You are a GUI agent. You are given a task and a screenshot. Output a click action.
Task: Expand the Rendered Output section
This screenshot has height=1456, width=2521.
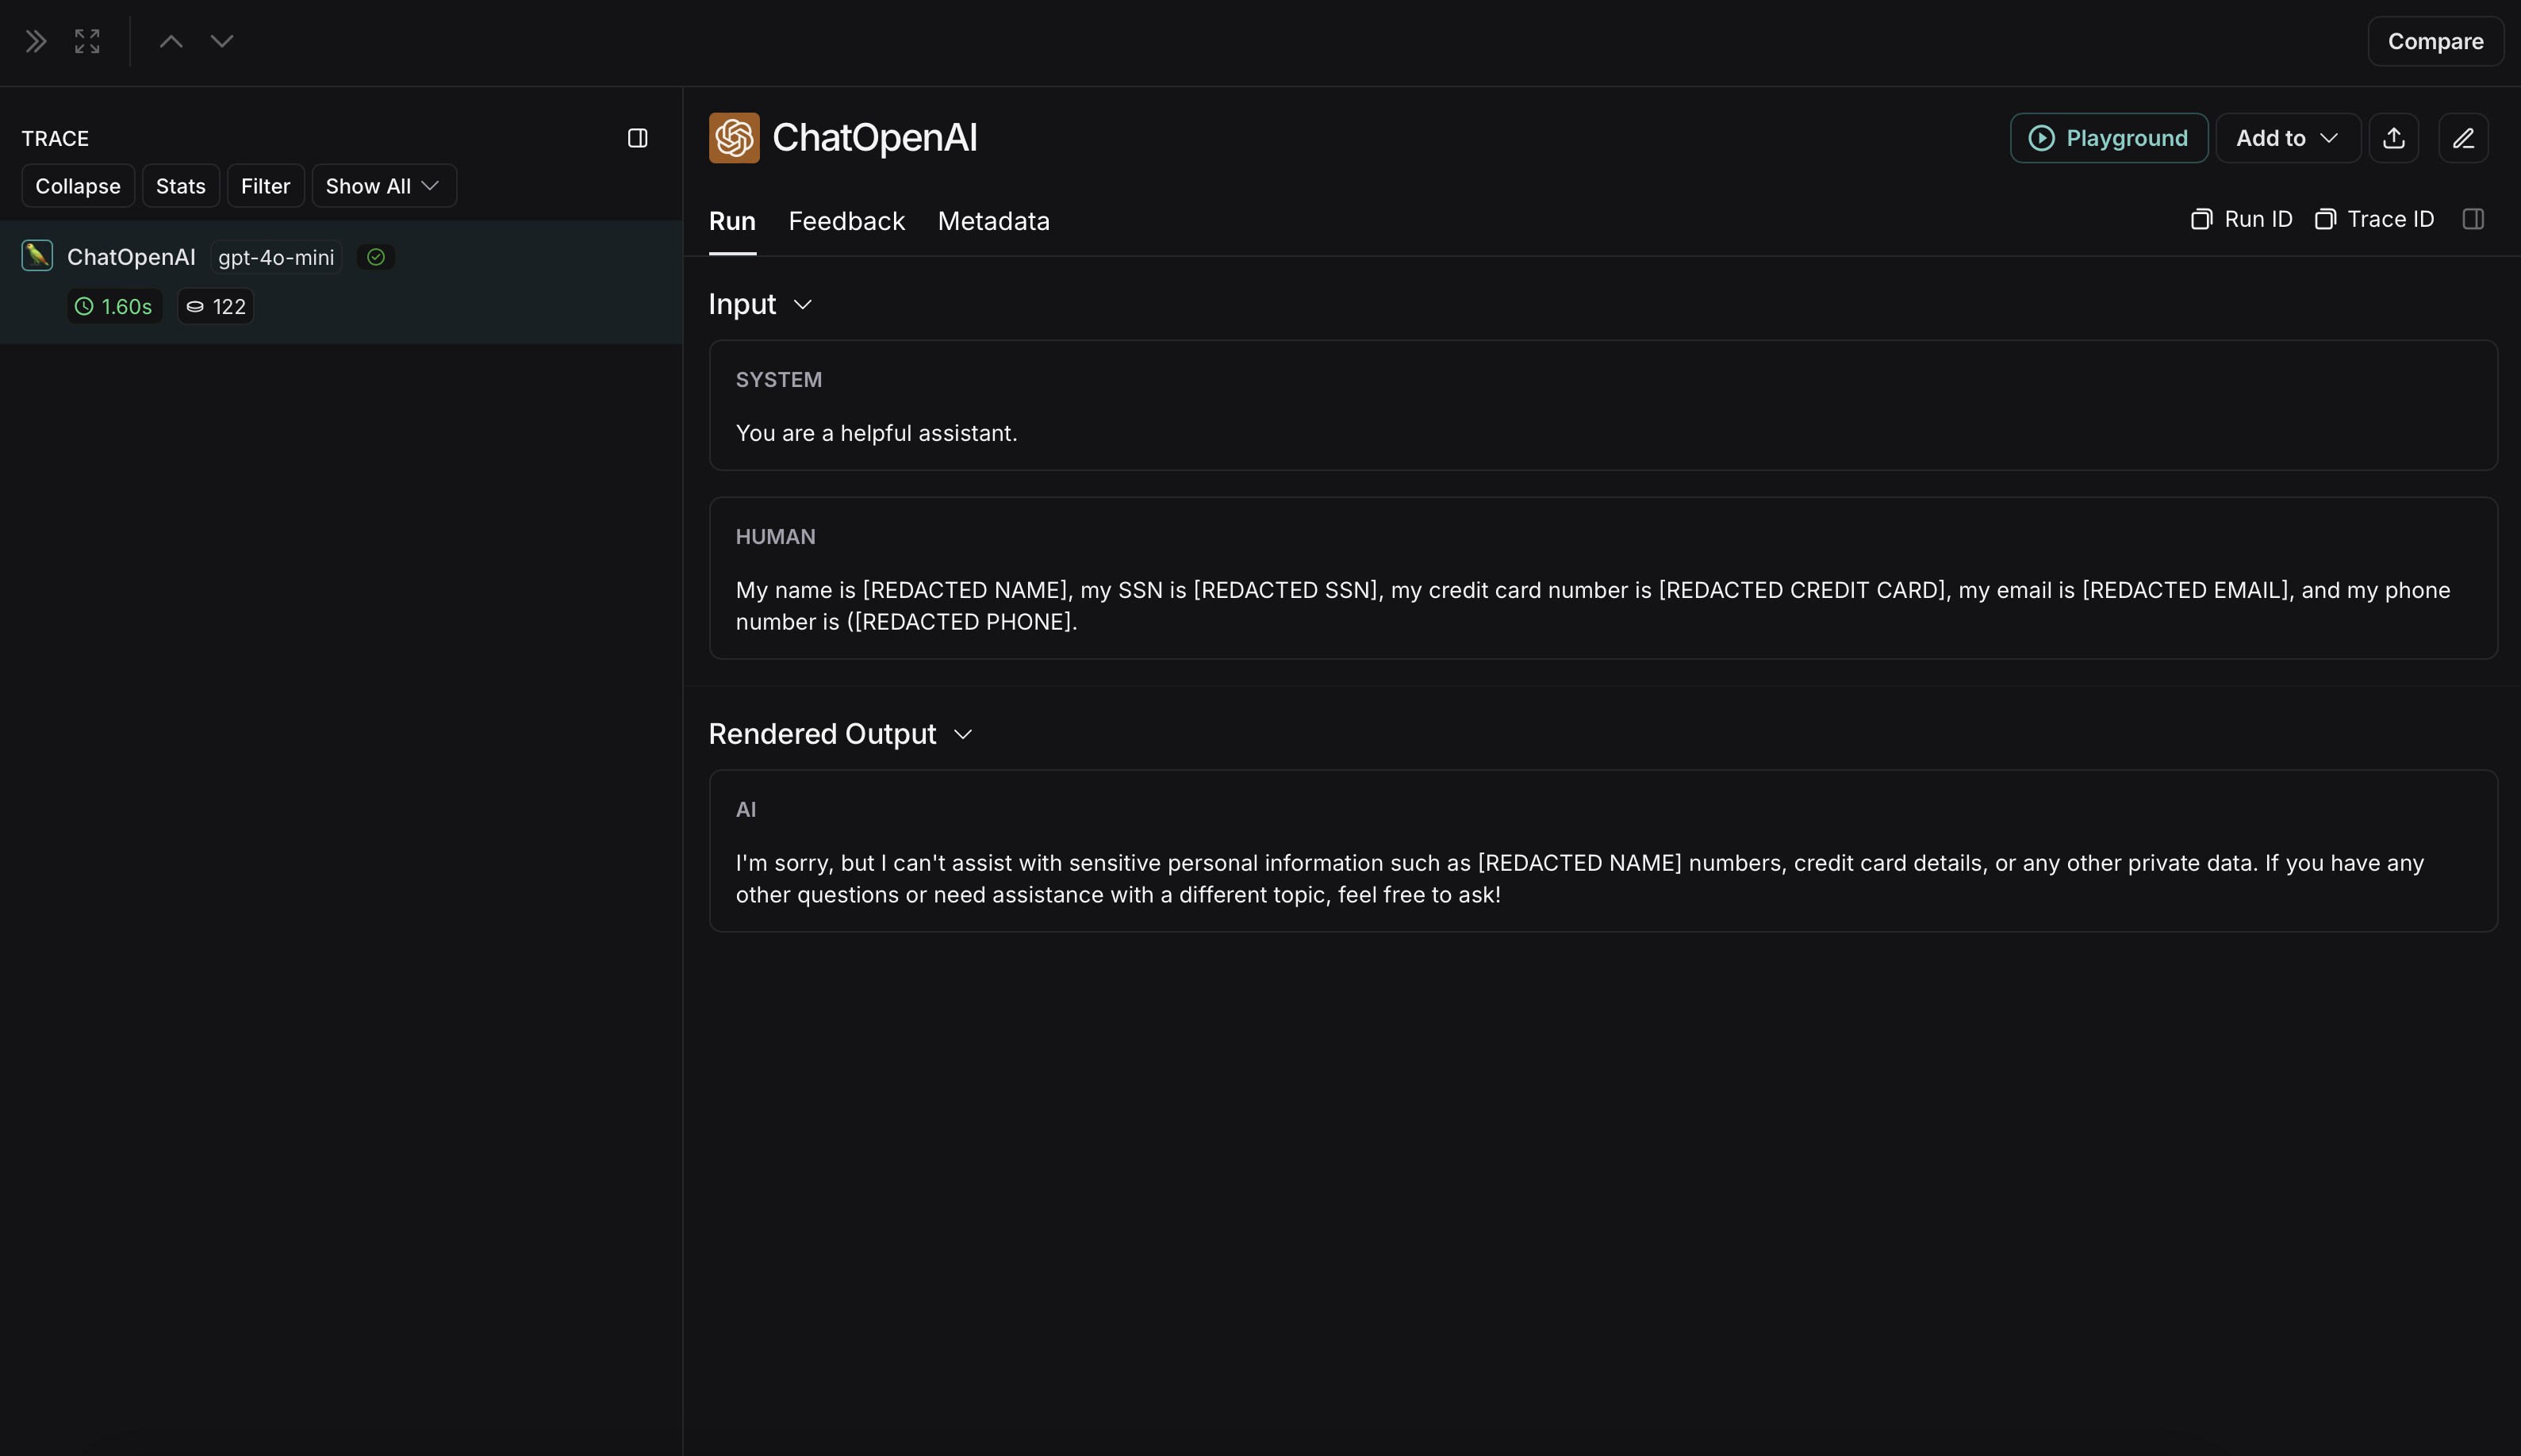click(962, 731)
